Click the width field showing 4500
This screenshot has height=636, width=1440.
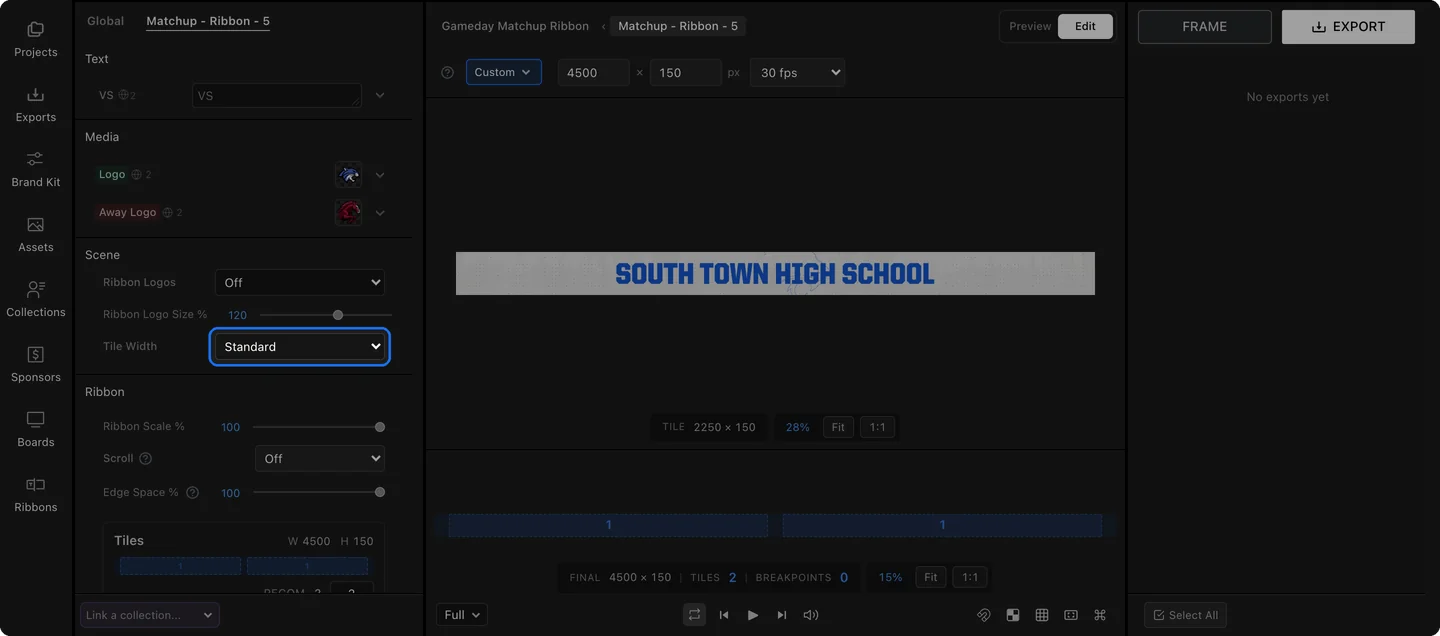pos(594,72)
